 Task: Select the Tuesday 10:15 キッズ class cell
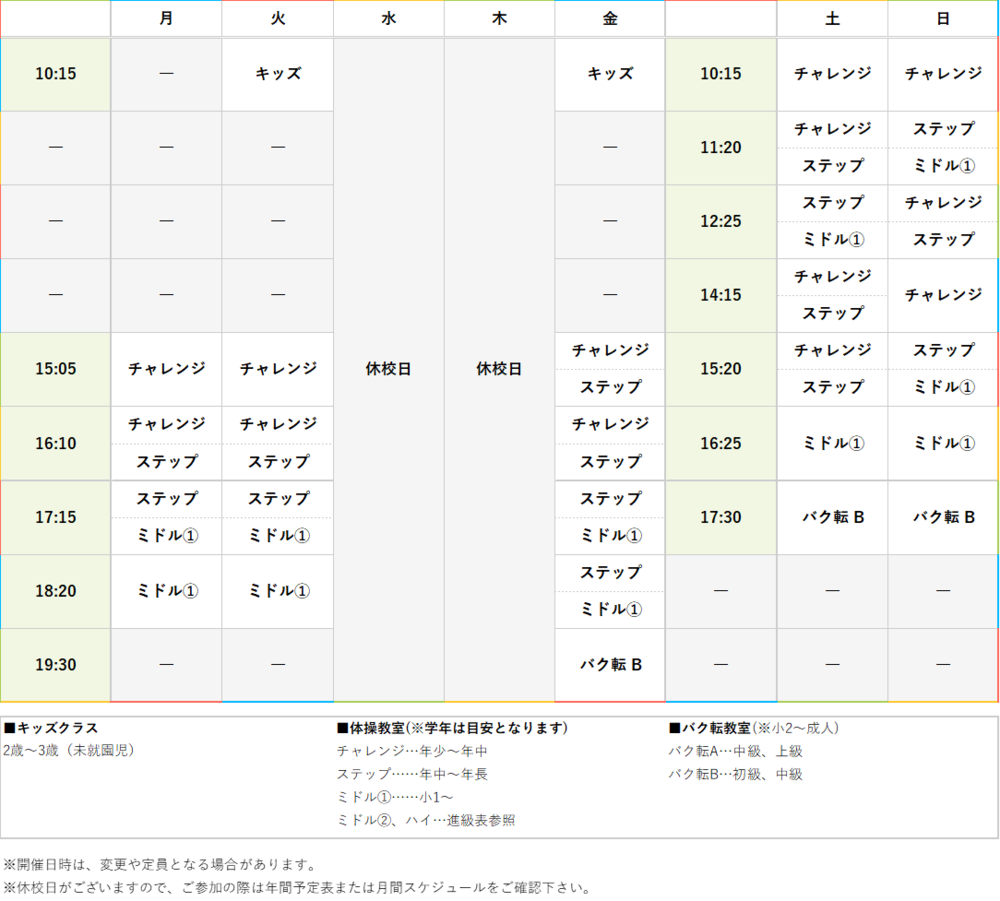pos(277,74)
